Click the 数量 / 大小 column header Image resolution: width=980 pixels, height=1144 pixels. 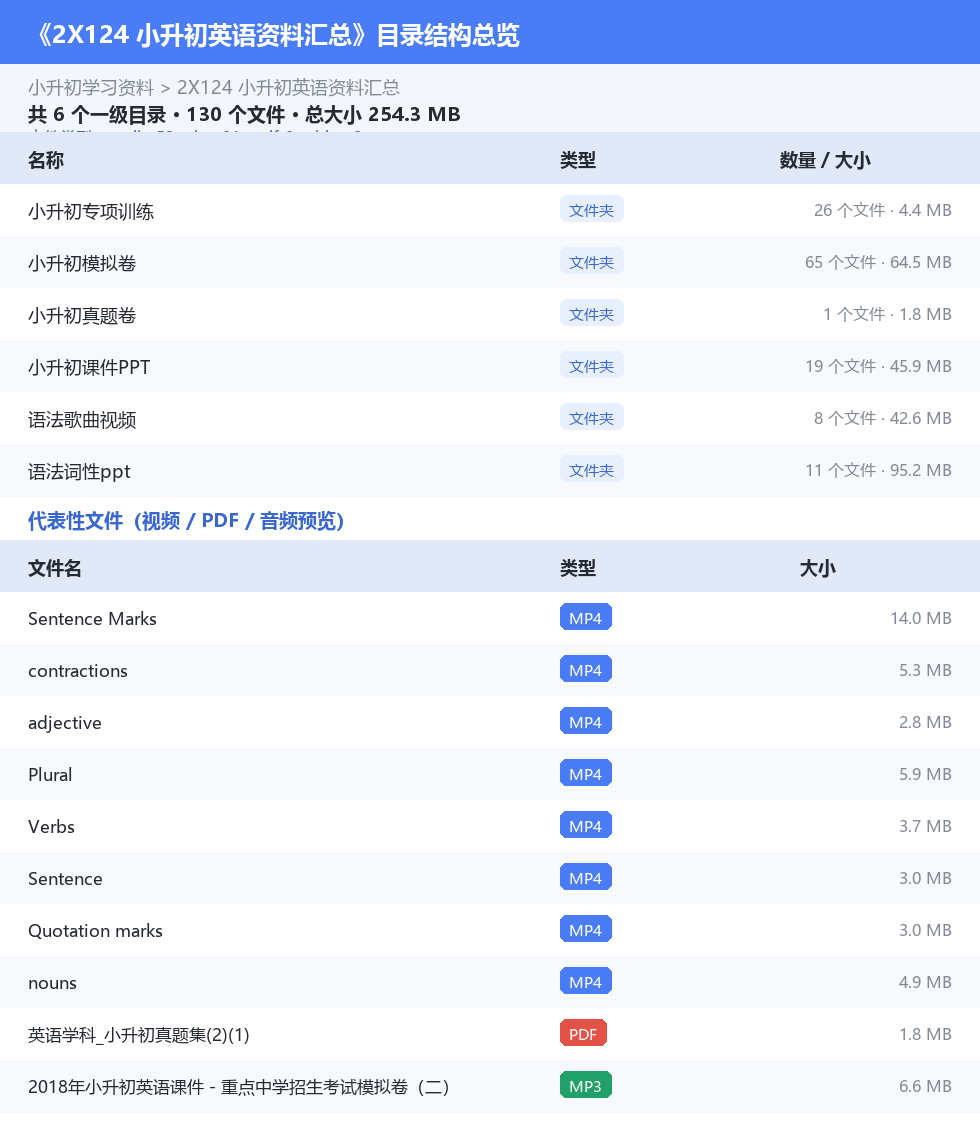[x=825, y=160]
